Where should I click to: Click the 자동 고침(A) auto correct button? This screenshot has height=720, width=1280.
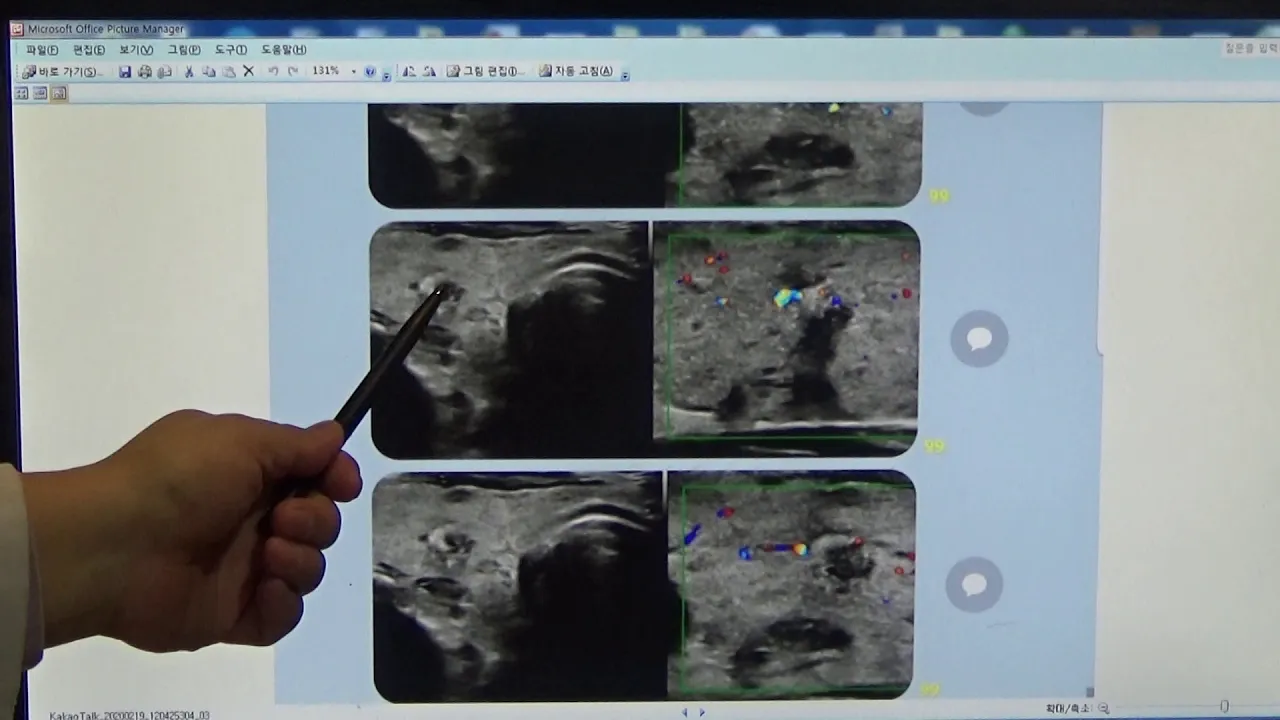[576, 72]
